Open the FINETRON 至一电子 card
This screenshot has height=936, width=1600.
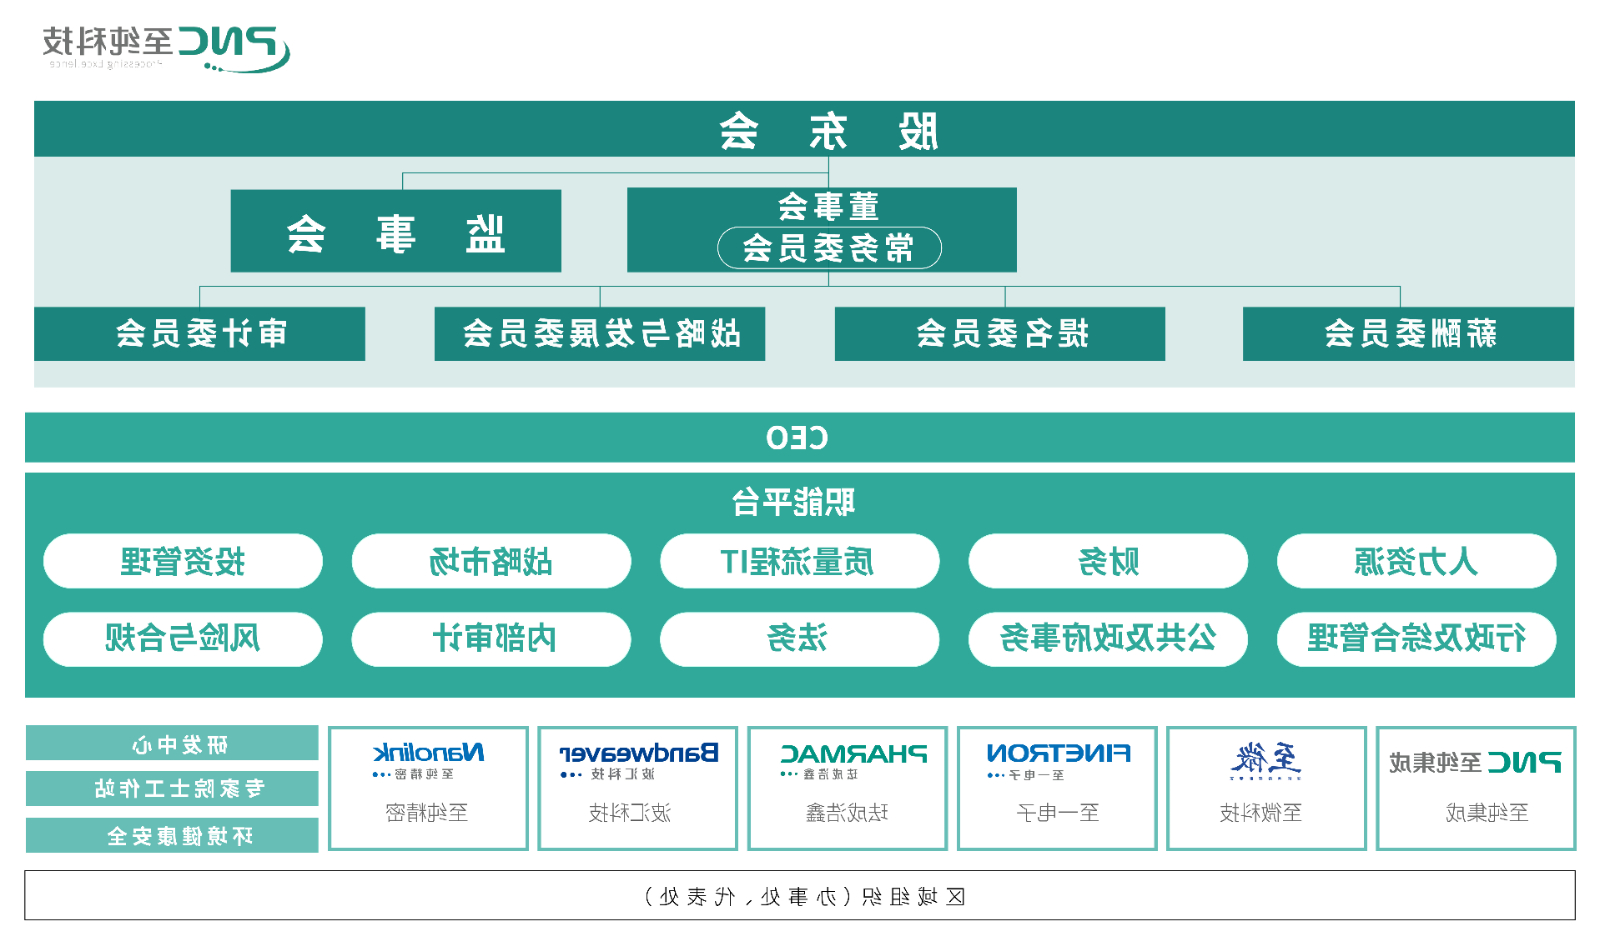(x=1057, y=788)
